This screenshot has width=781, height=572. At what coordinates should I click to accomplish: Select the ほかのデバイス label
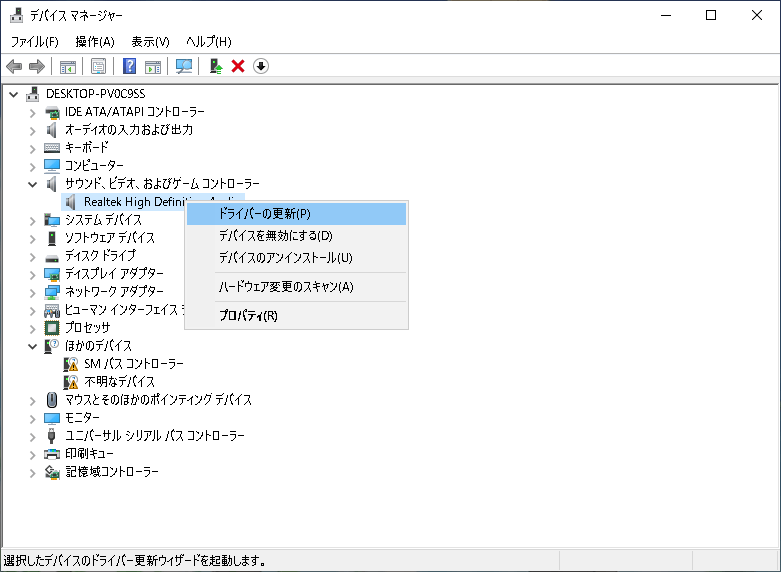pyautogui.click(x=99, y=346)
